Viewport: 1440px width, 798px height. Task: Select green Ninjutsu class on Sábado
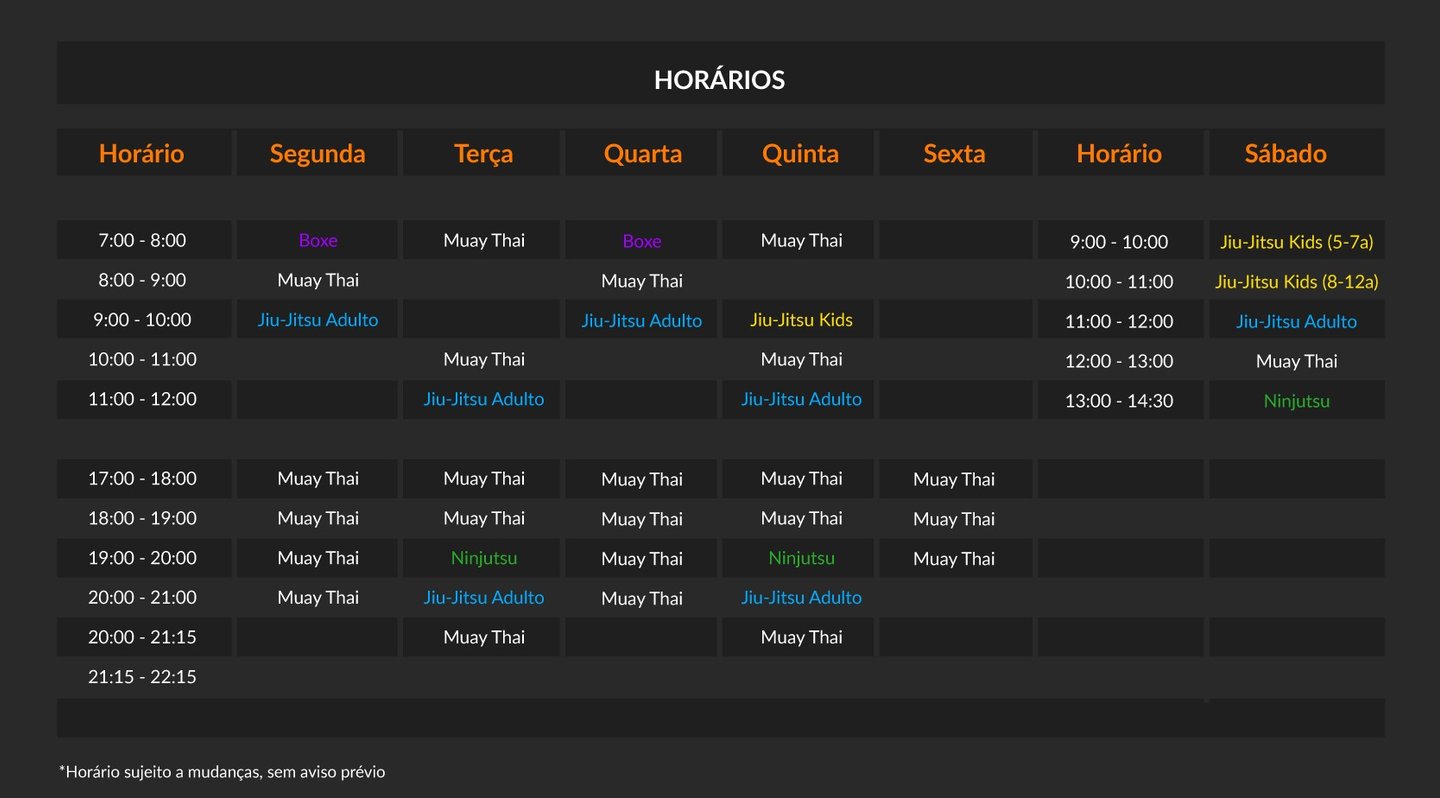(x=1296, y=401)
